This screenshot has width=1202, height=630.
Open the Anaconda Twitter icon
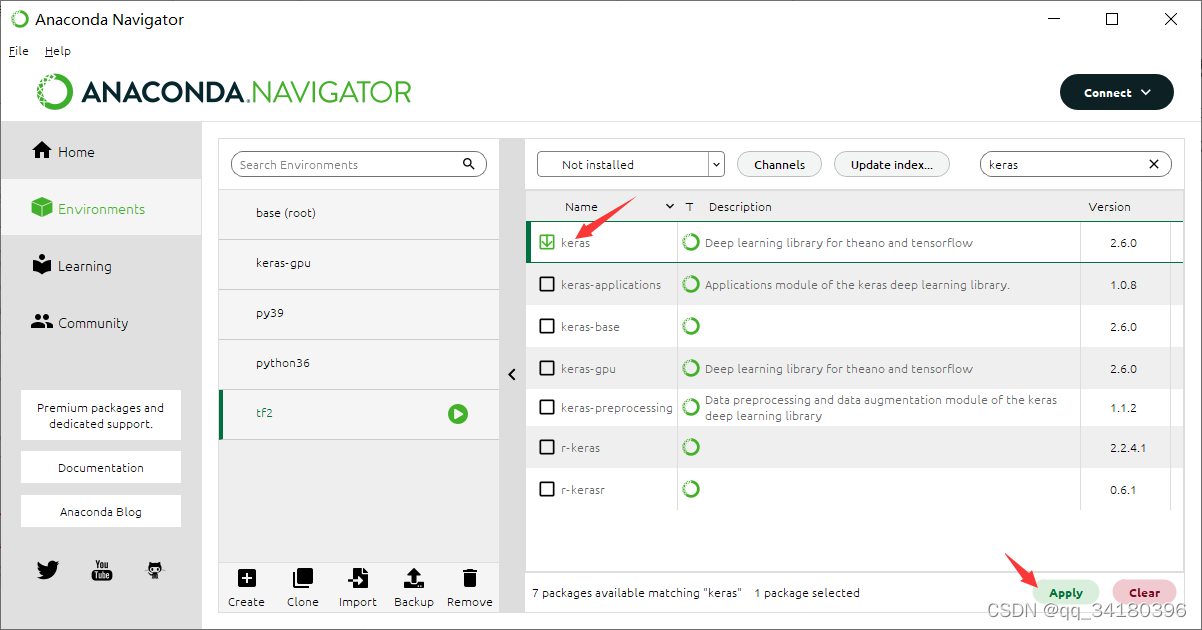[48, 570]
